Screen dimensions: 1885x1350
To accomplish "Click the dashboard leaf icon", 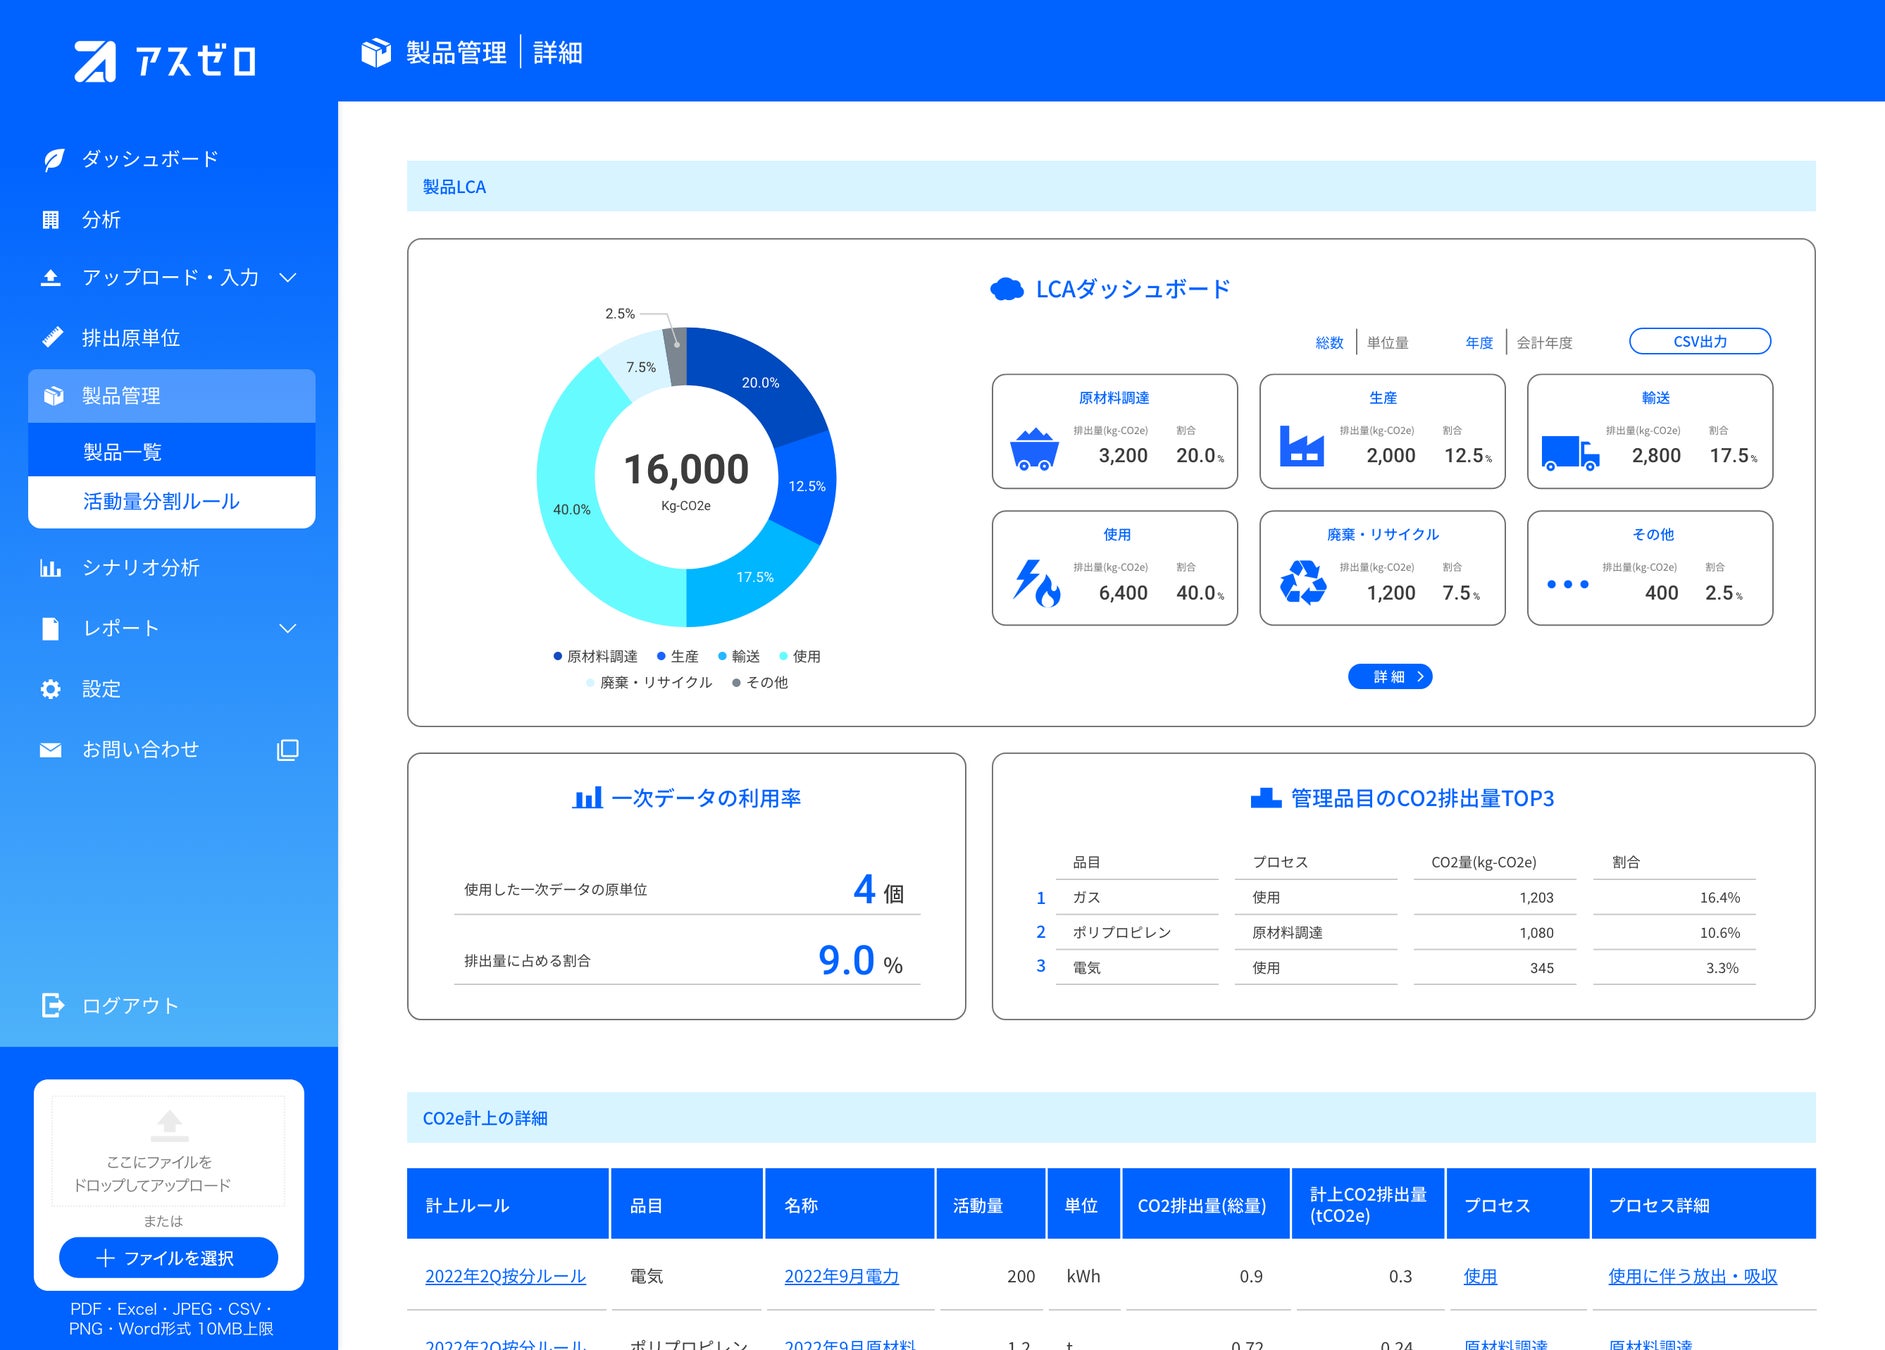I will tap(53, 160).
